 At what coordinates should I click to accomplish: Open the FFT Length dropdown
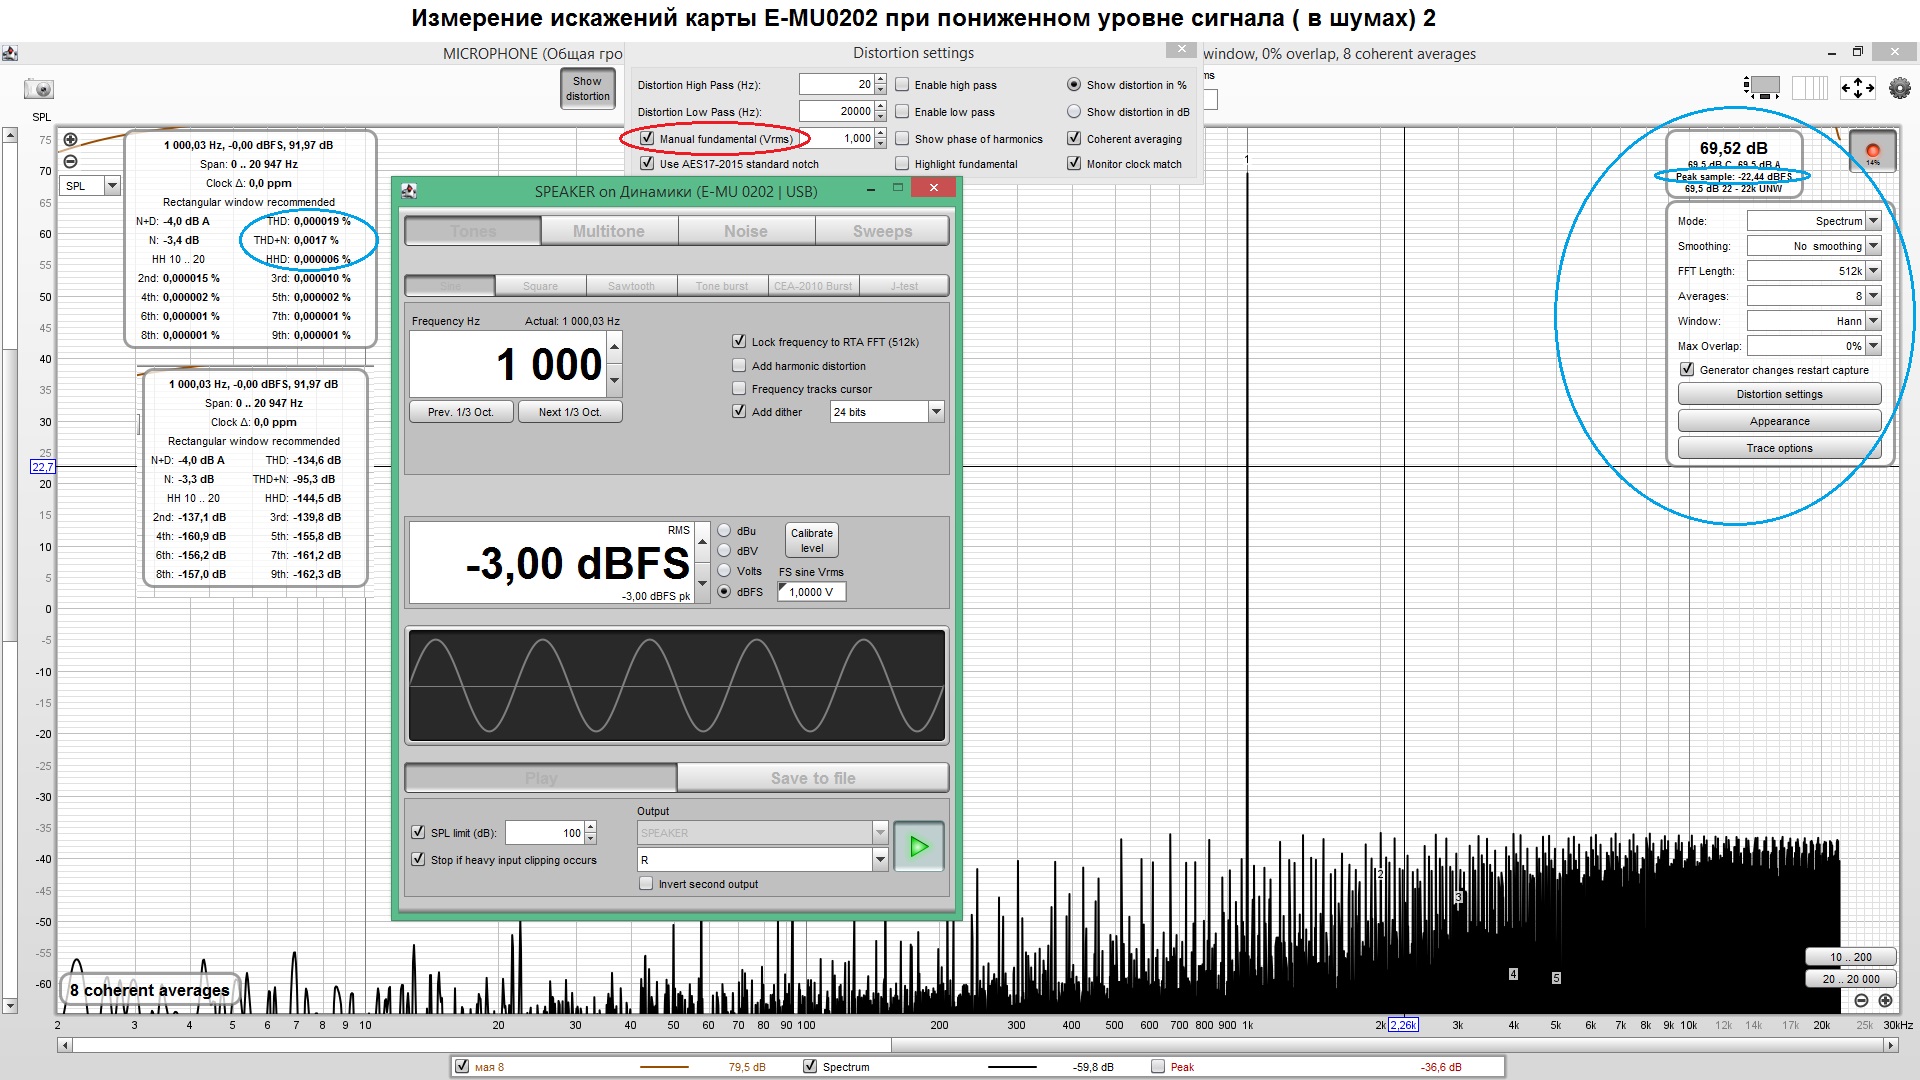click(1873, 271)
